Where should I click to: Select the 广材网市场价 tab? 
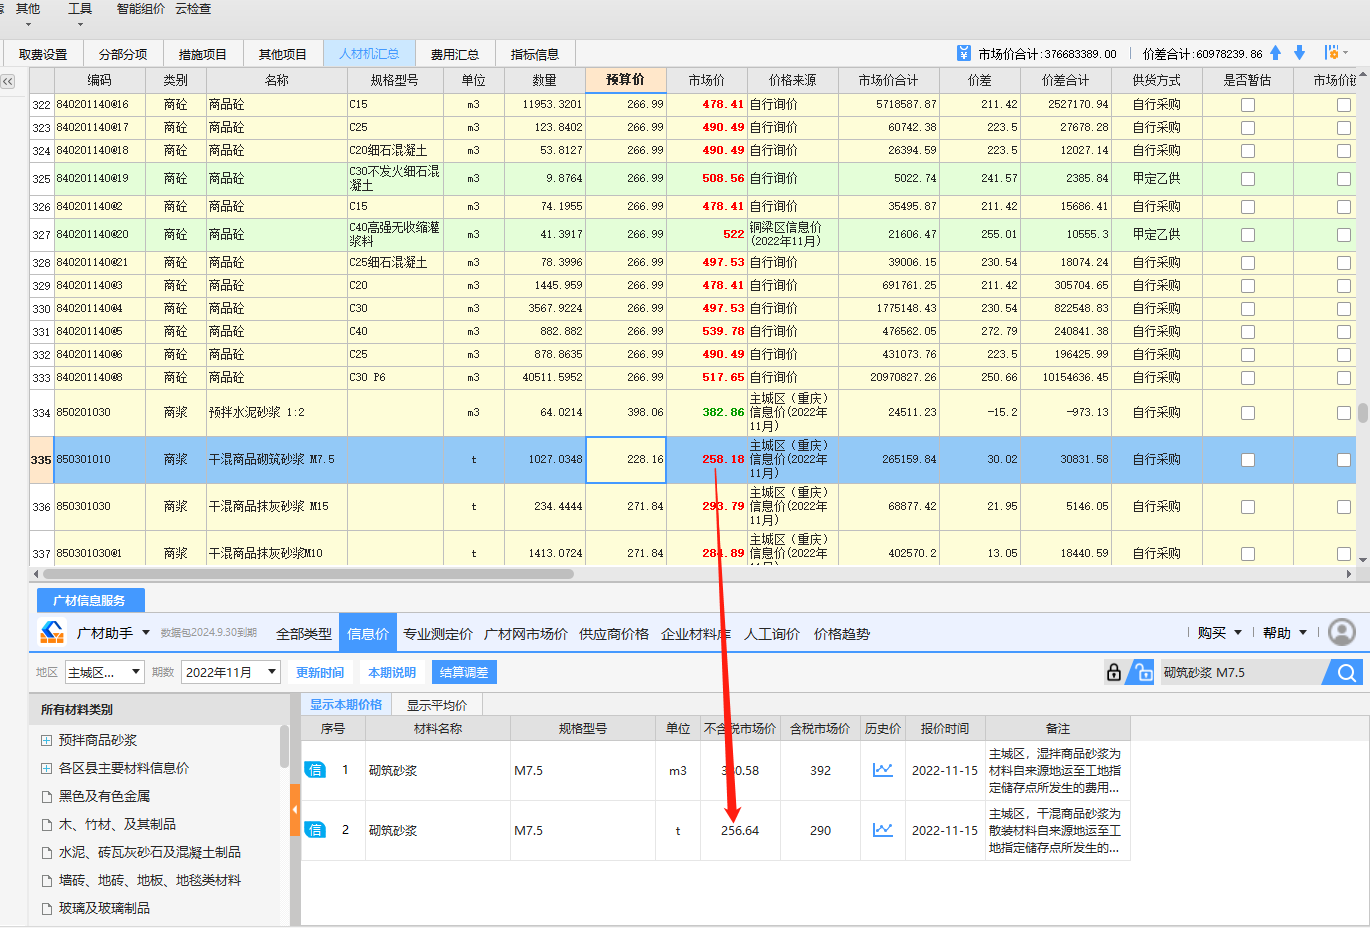pyautogui.click(x=526, y=634)
